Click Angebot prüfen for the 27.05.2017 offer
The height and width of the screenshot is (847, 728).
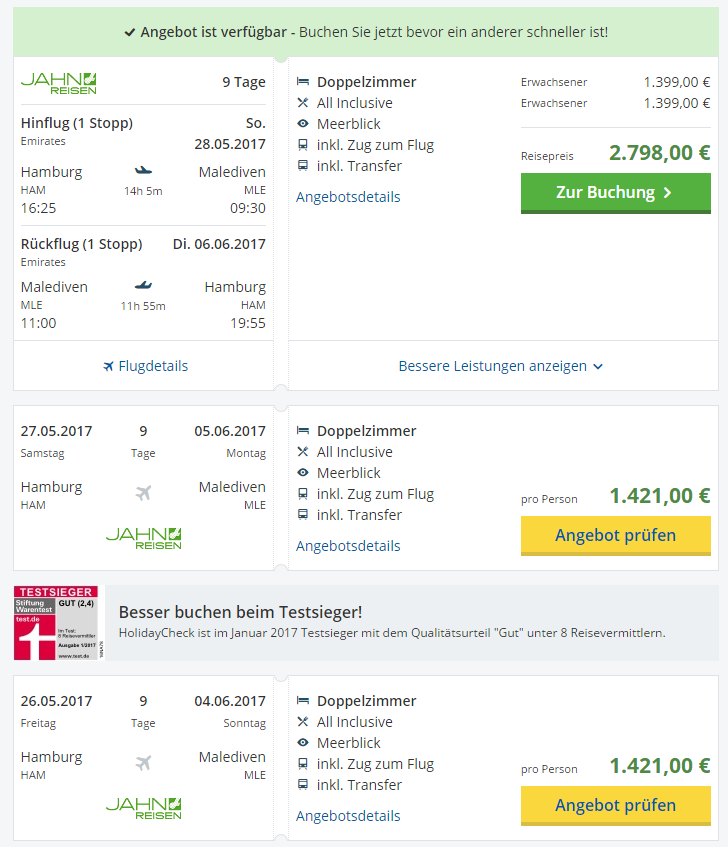tap(615, 536)
